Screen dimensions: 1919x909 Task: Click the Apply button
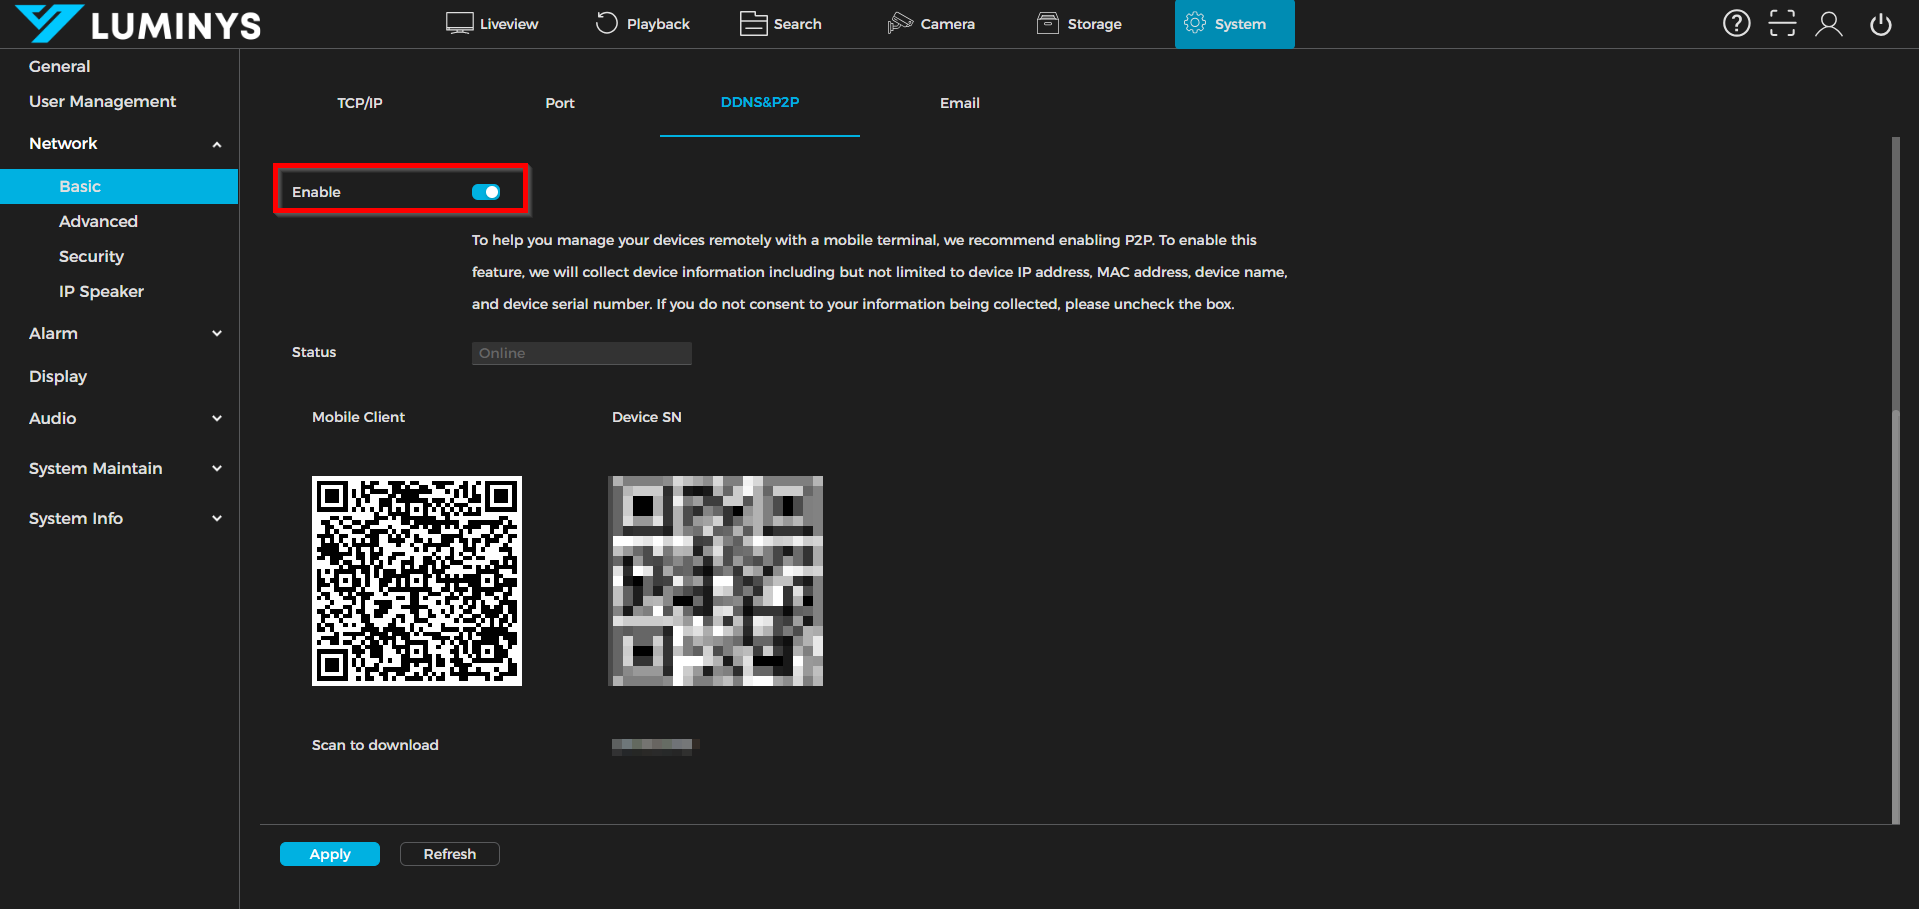pyautogui.click(x=329, y=854)
